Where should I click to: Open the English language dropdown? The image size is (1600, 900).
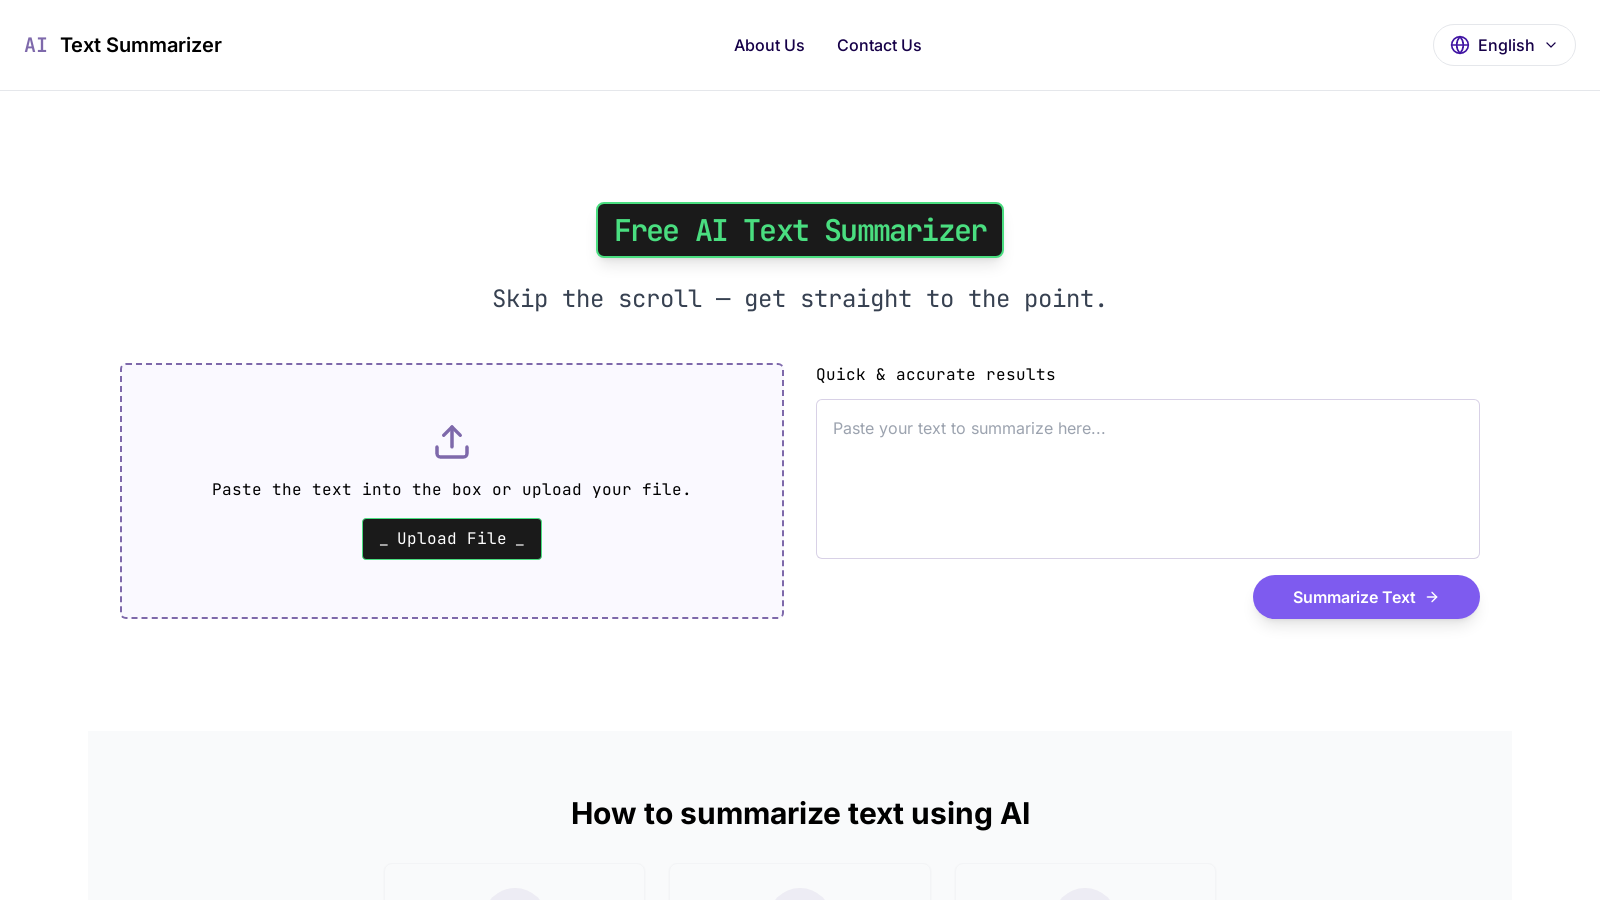coord(1504,45)
